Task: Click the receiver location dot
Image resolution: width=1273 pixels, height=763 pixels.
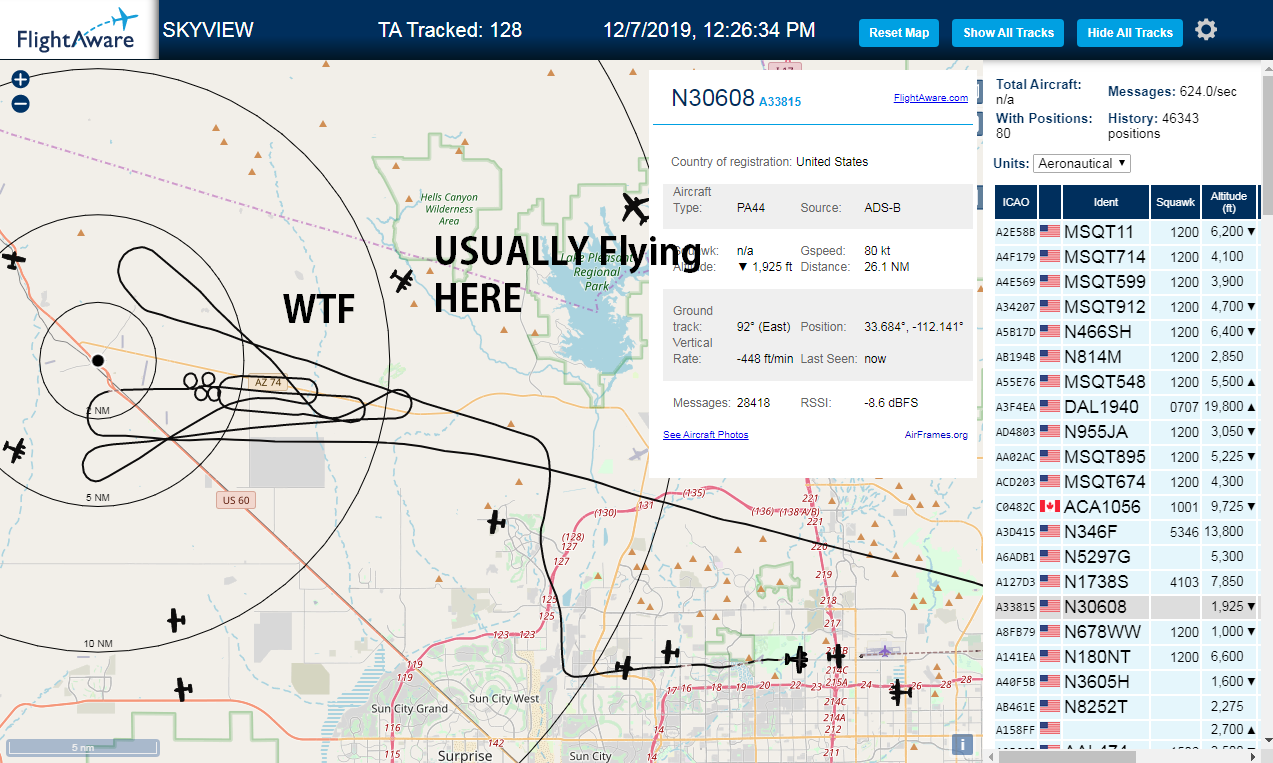Action: [x=97, y=359]
